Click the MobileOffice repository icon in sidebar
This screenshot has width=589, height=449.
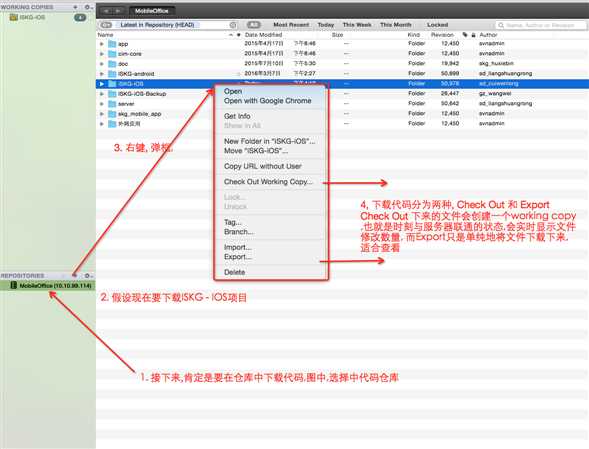coord(14,286)
